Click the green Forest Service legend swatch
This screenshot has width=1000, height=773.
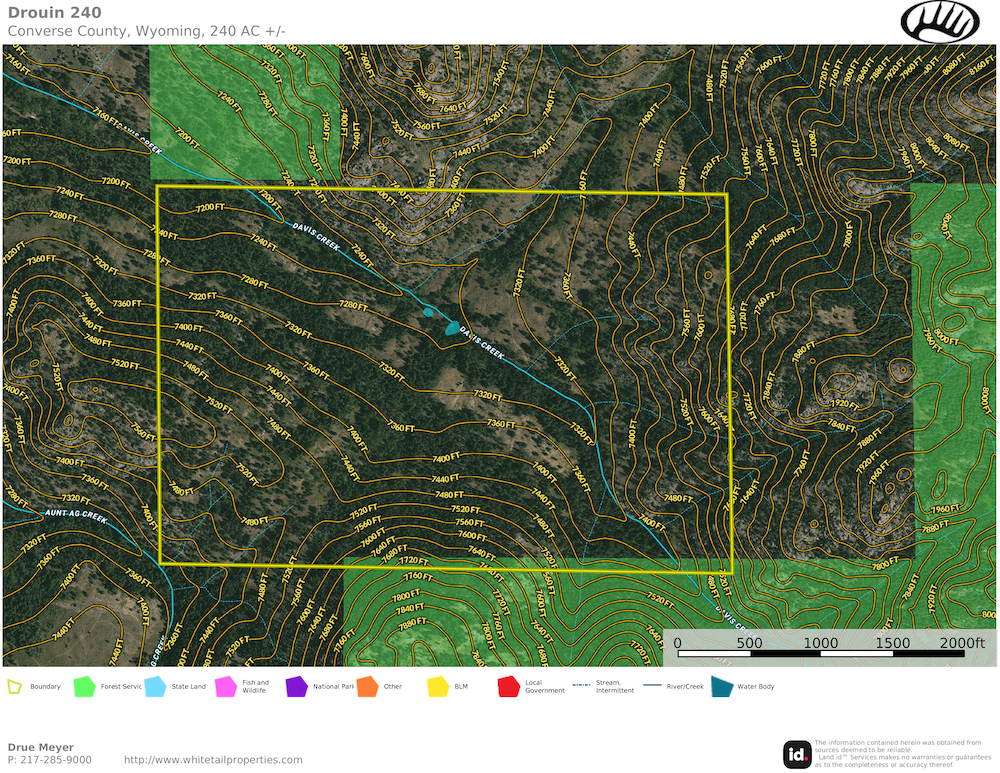[x=84, y=687]
